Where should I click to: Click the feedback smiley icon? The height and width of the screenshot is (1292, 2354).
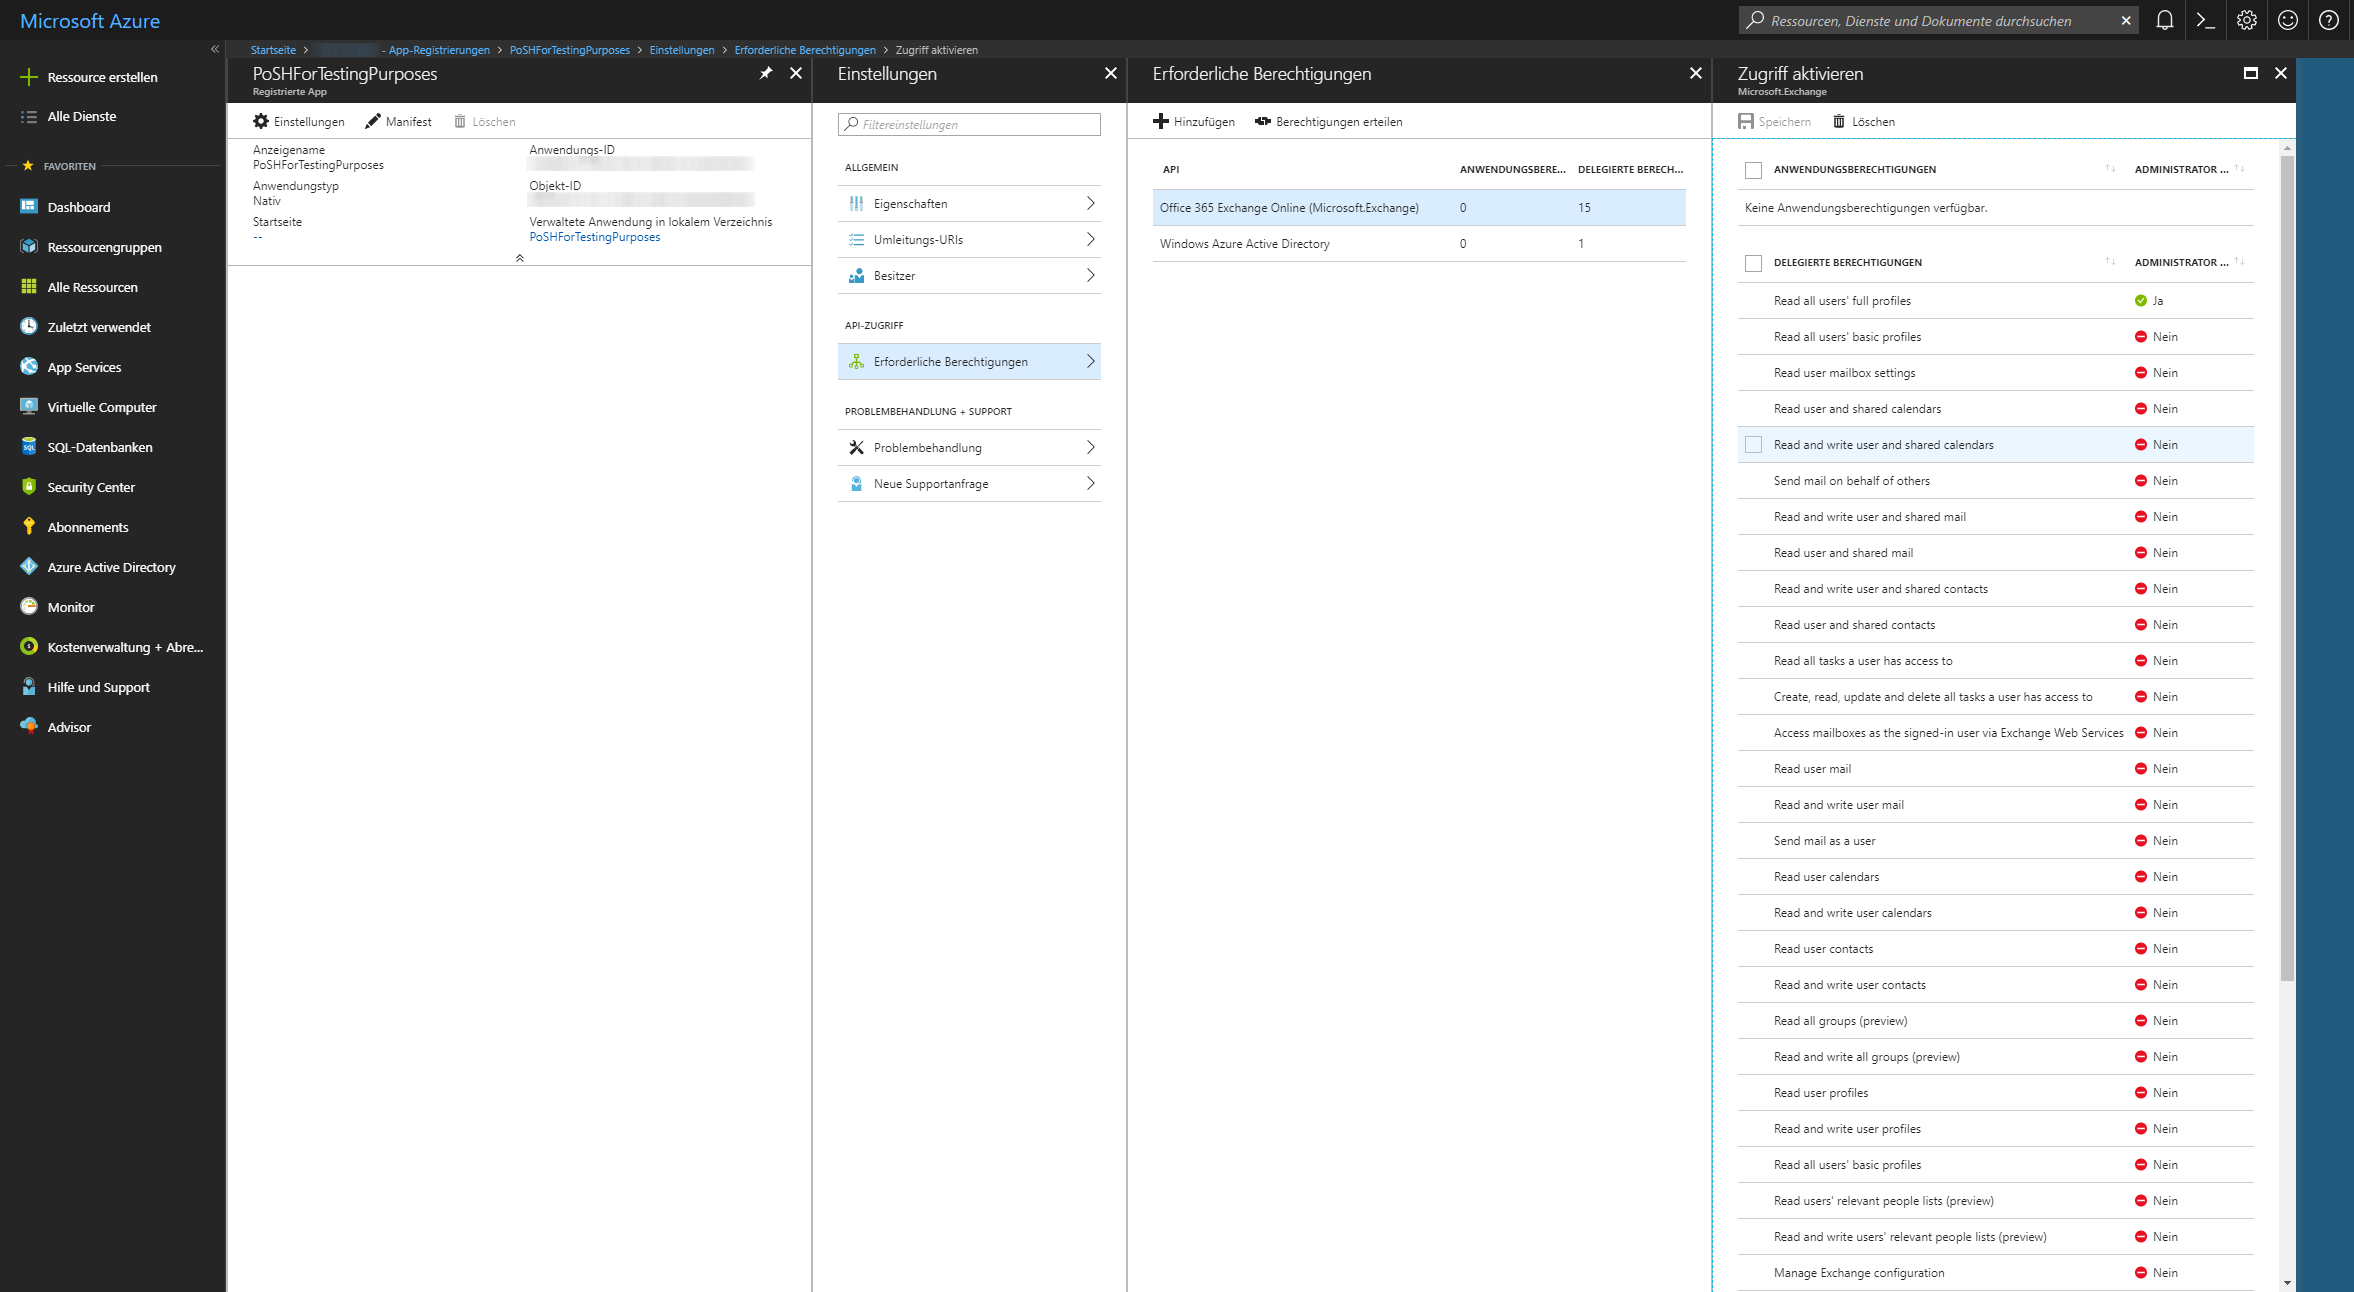point(2288,20)
